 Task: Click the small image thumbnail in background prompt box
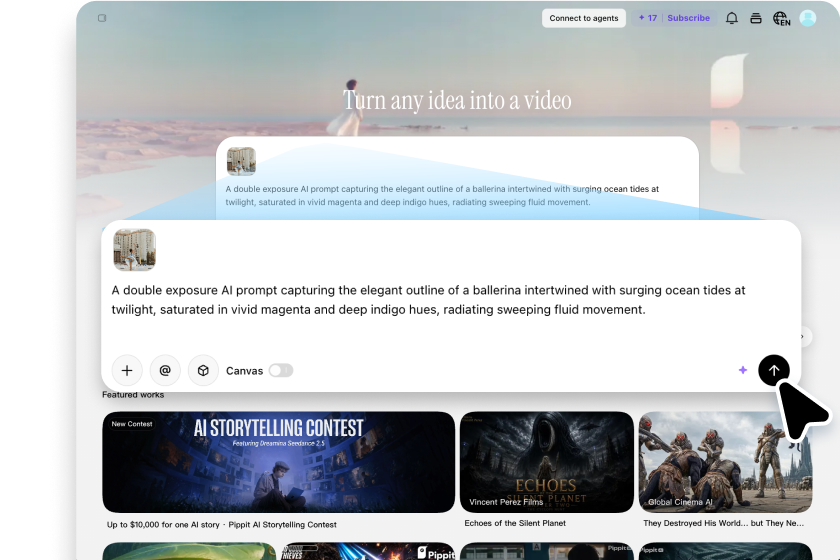(x=241, y=161)
